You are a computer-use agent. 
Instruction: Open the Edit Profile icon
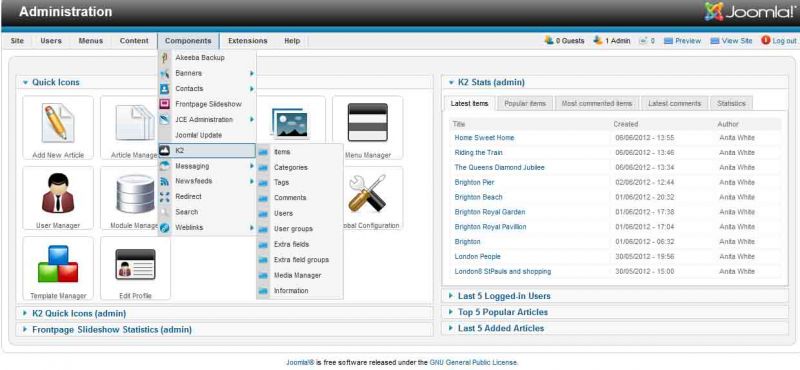pos(135,268)
